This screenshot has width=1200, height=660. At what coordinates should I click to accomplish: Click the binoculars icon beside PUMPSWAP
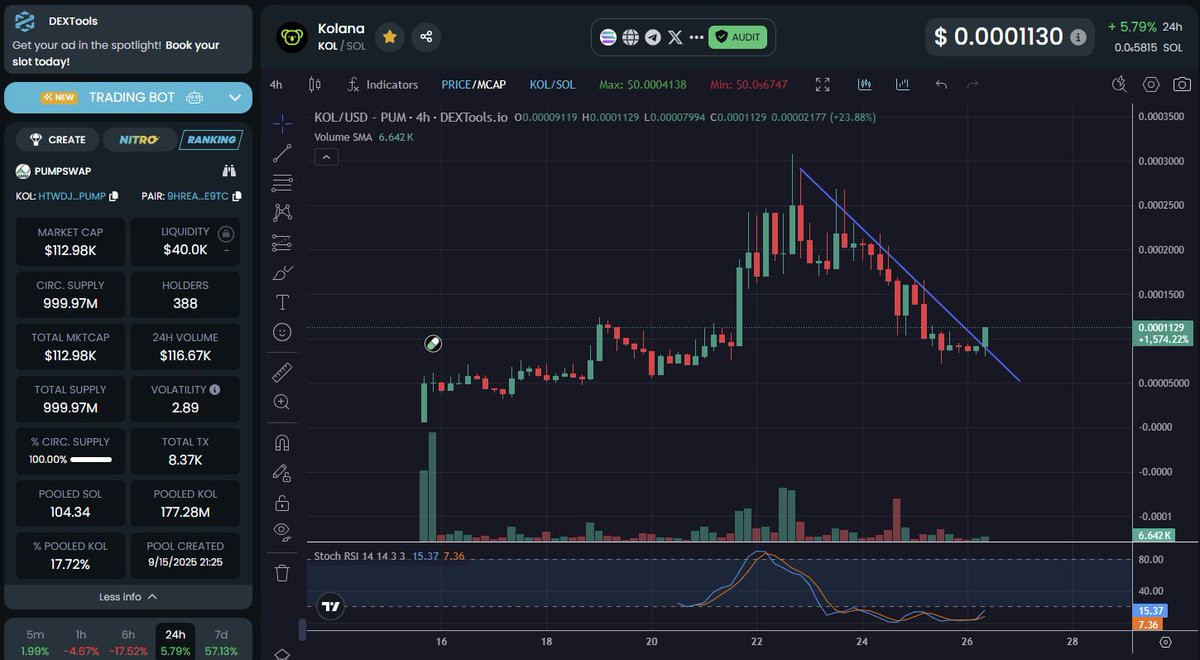[x=228, y=171]
